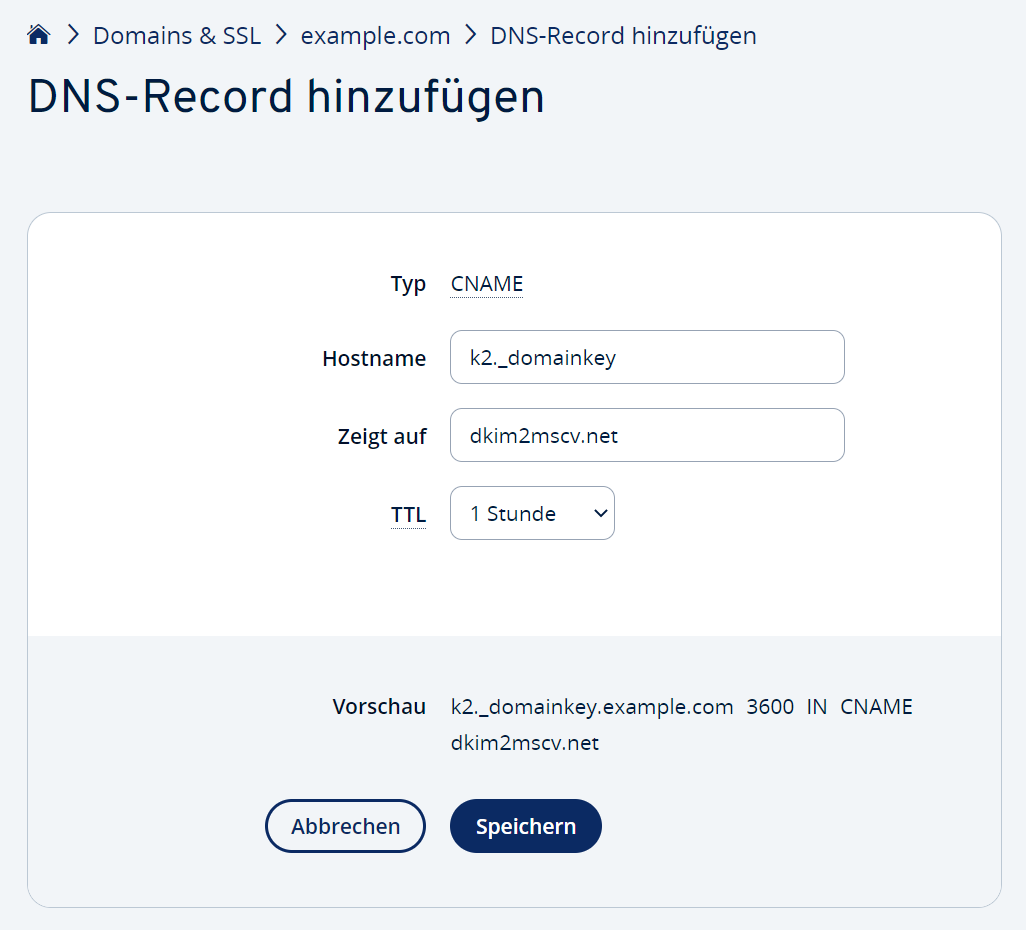Click the 3600 value in the preview
Viewport: 1026px width, 930px height.
(x=770, y=707)
